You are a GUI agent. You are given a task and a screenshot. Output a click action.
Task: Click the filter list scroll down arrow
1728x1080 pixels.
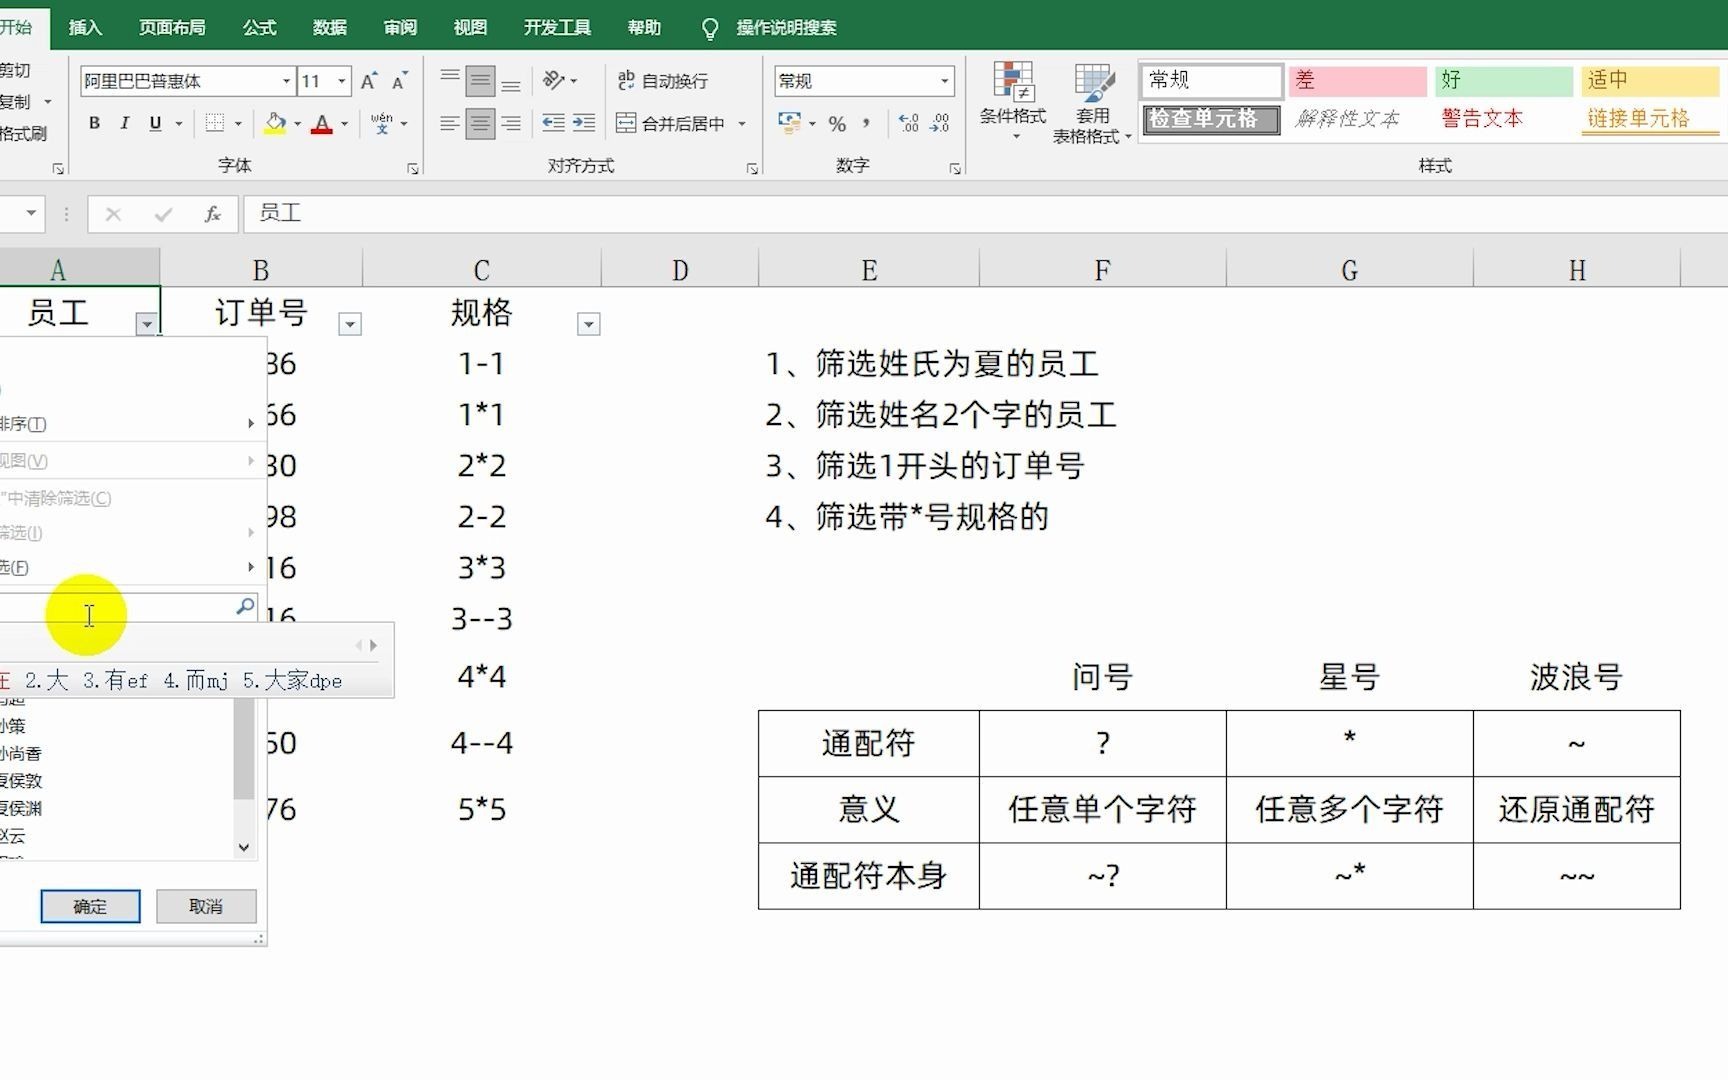[x=244, y=847]
